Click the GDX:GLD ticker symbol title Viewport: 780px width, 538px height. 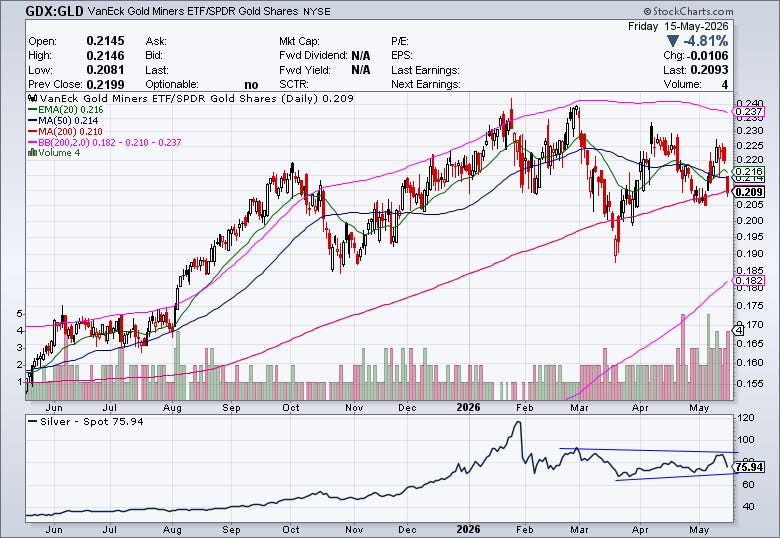(54, 11)
